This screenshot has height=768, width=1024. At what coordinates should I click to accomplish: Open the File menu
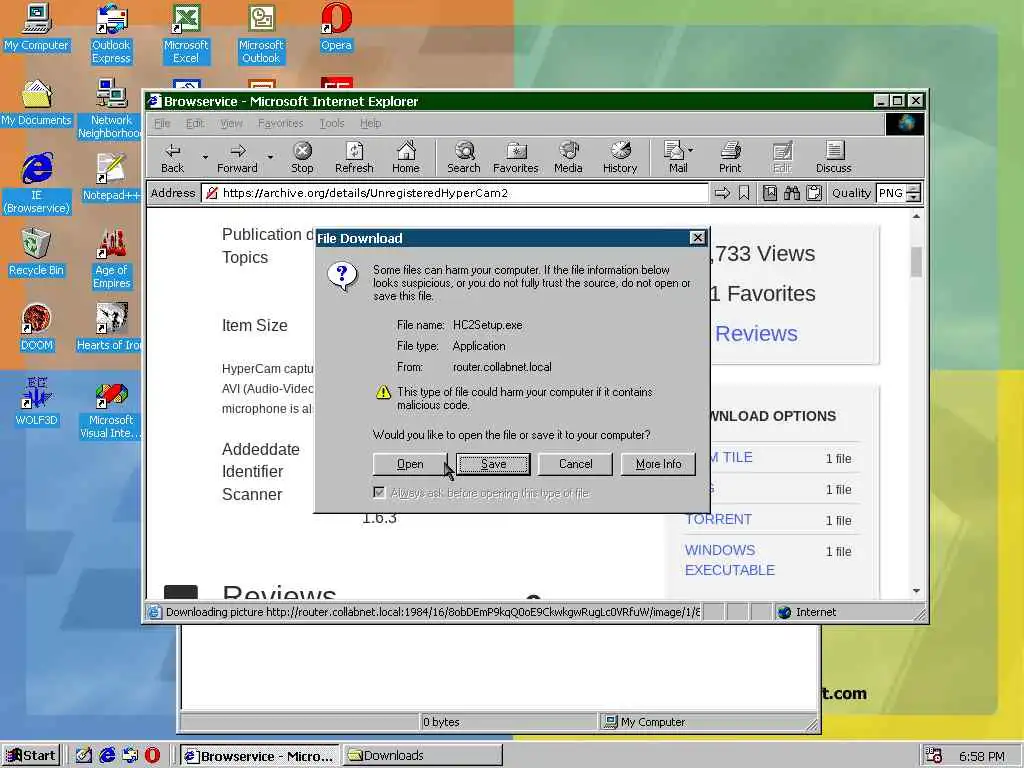[x=162, y=123]
